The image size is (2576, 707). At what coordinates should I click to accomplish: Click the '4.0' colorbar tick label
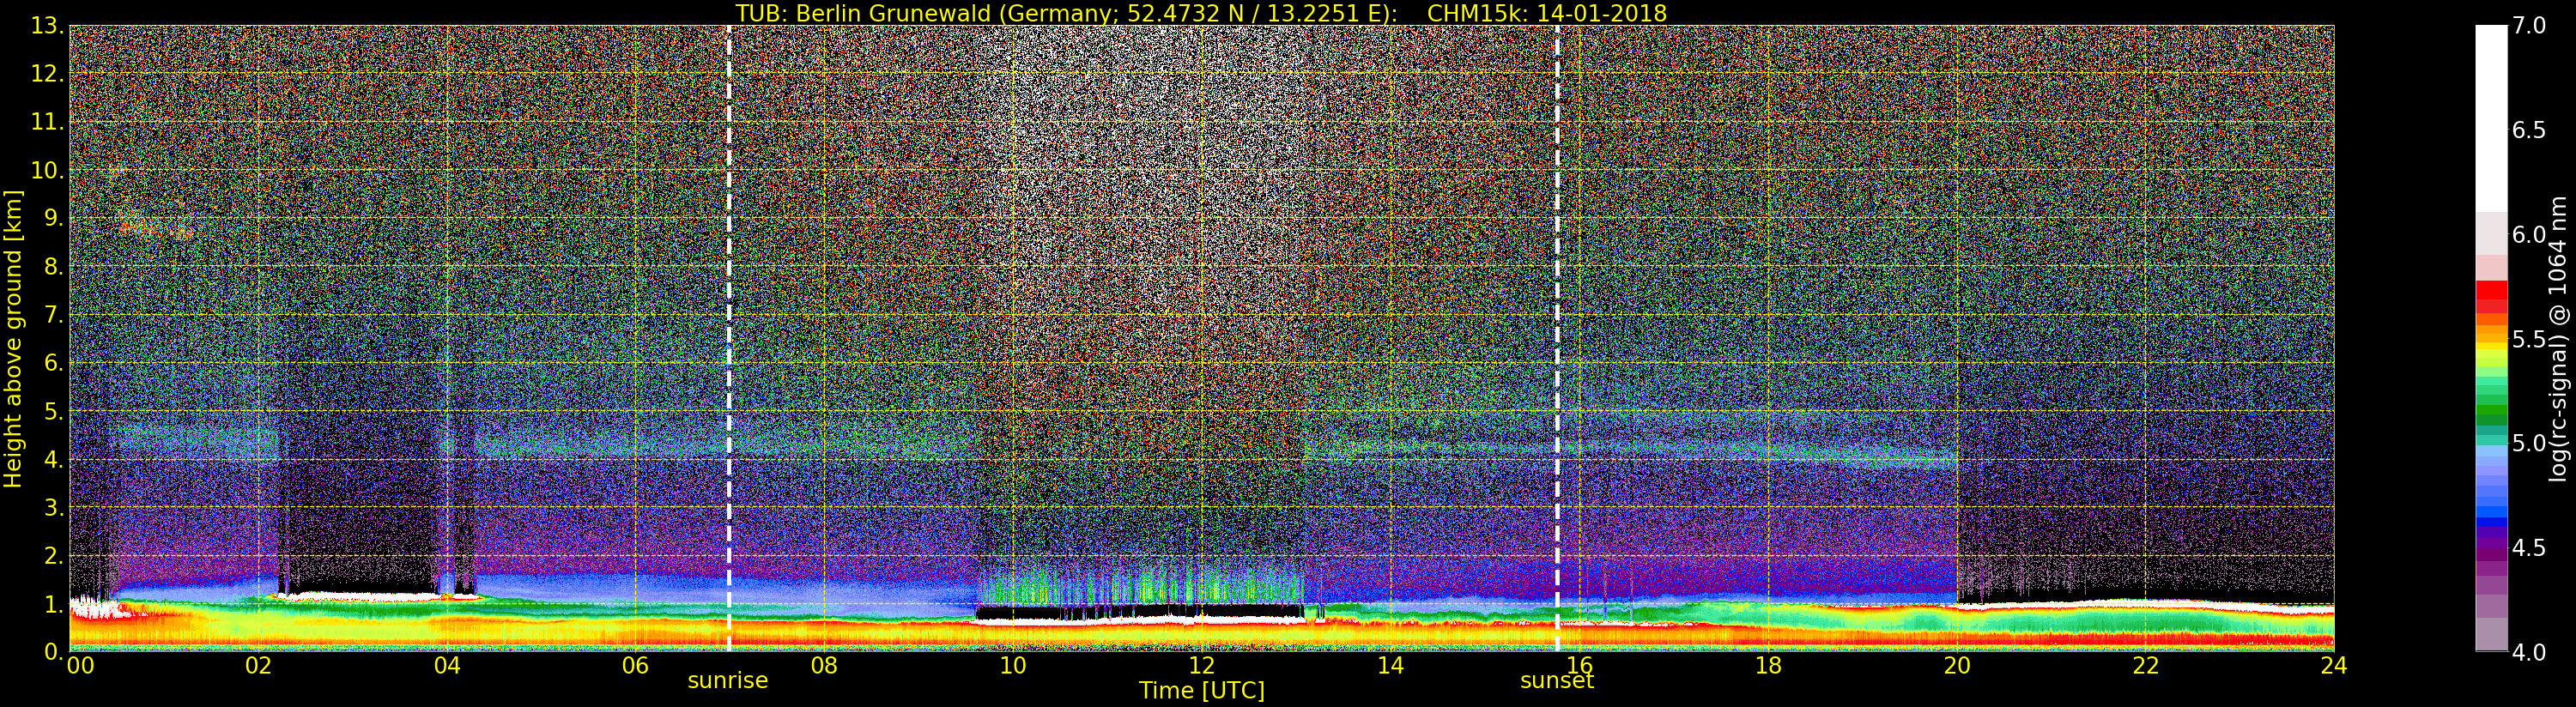tap(2529, 652)
